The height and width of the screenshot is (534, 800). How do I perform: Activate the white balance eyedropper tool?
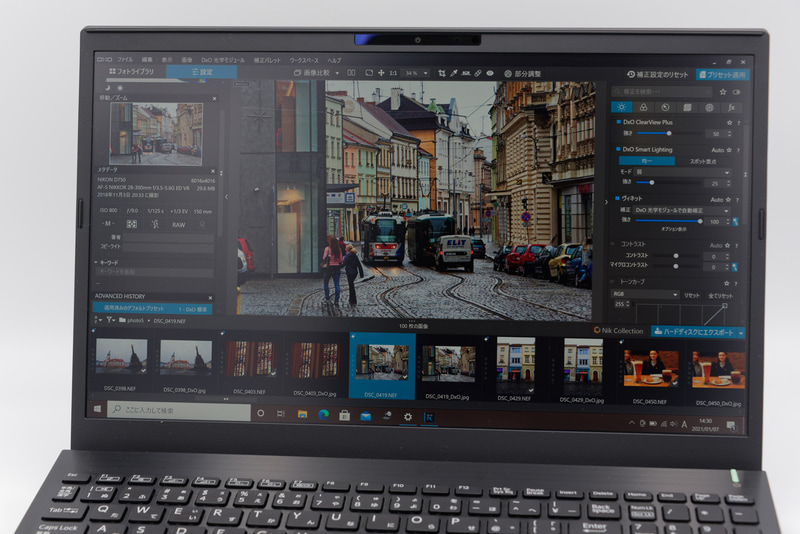click(x=454, y=73)
